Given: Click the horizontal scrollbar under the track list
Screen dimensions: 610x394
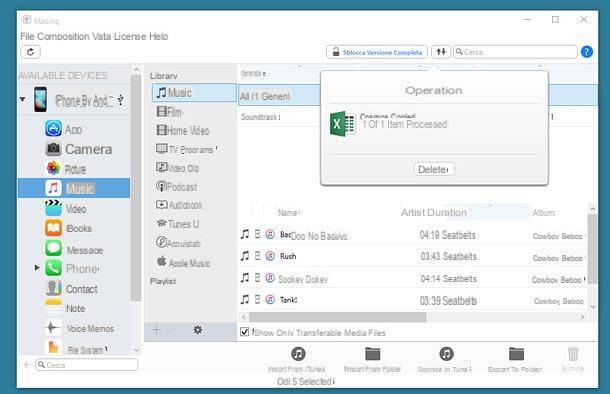Looking at the screenshot, I should [337, 317].
